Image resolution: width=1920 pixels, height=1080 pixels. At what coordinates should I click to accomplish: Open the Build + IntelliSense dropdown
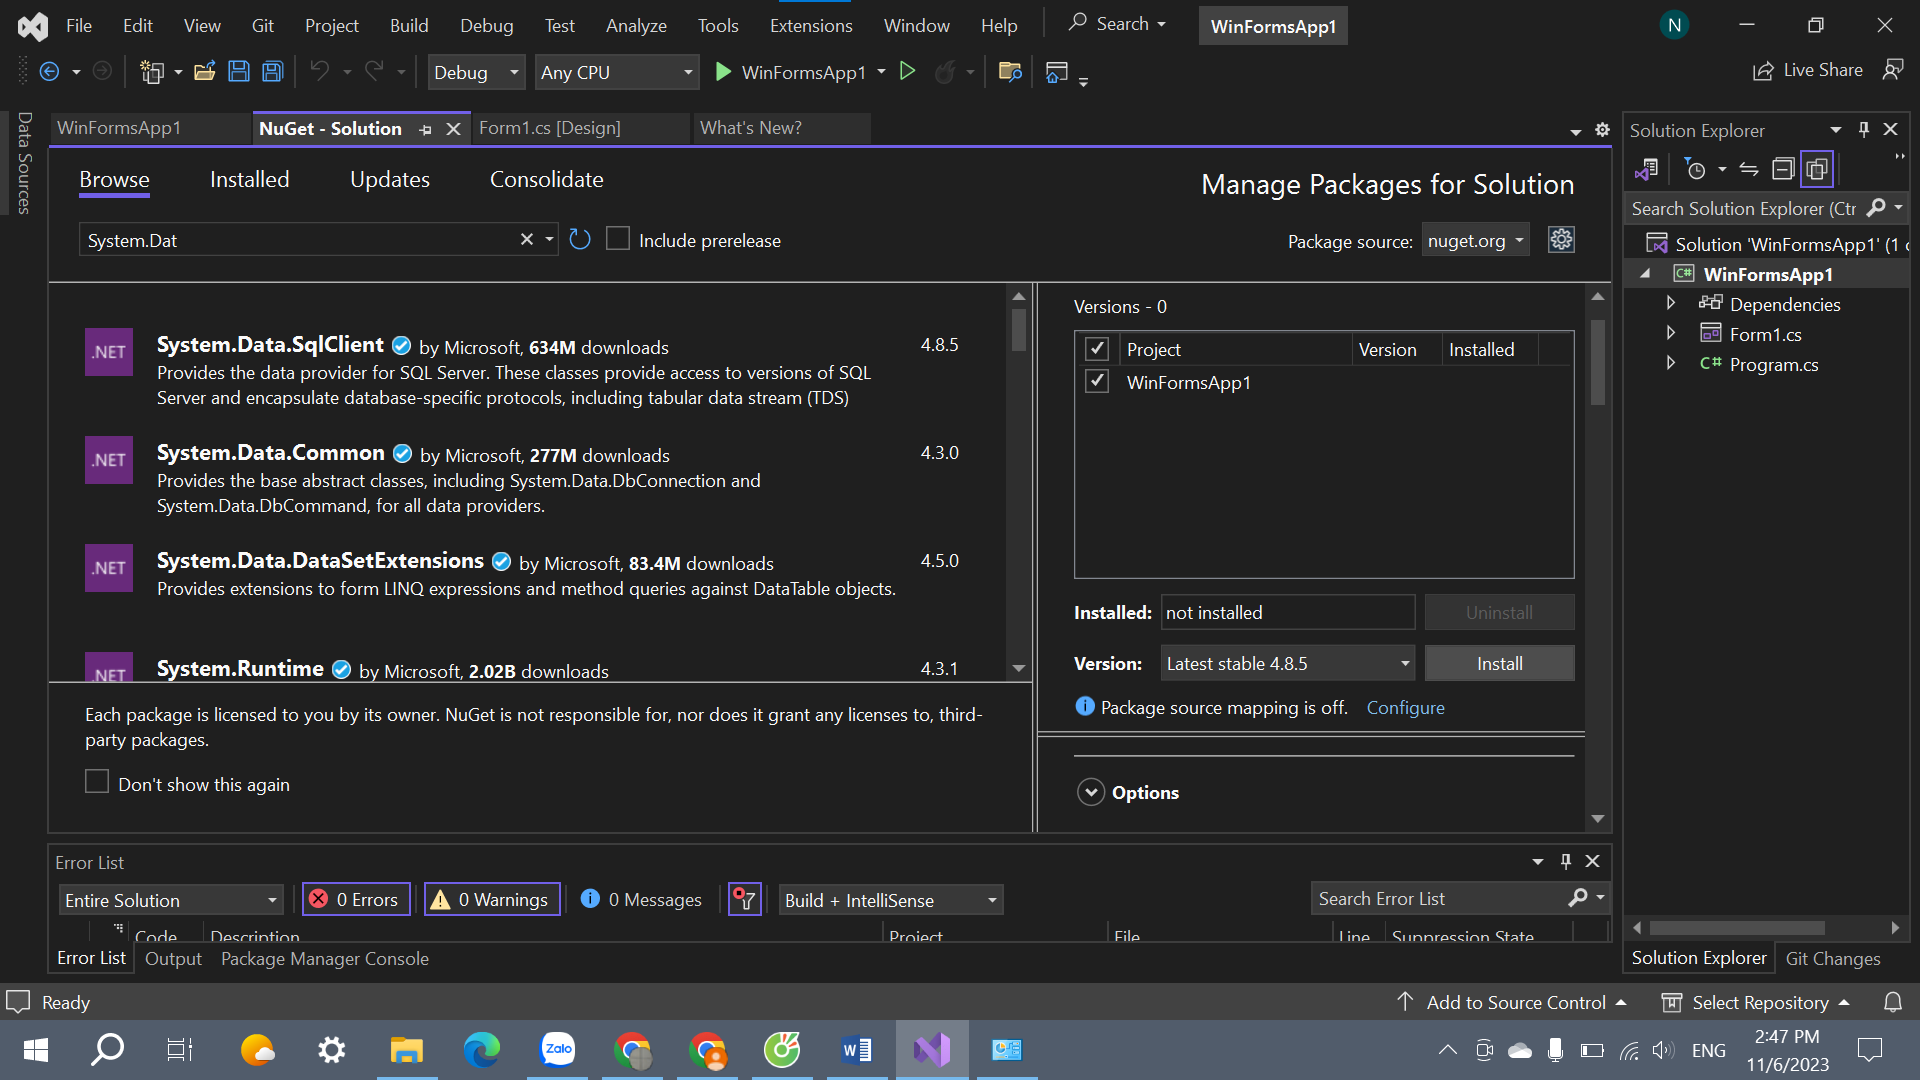coord(890,900)
